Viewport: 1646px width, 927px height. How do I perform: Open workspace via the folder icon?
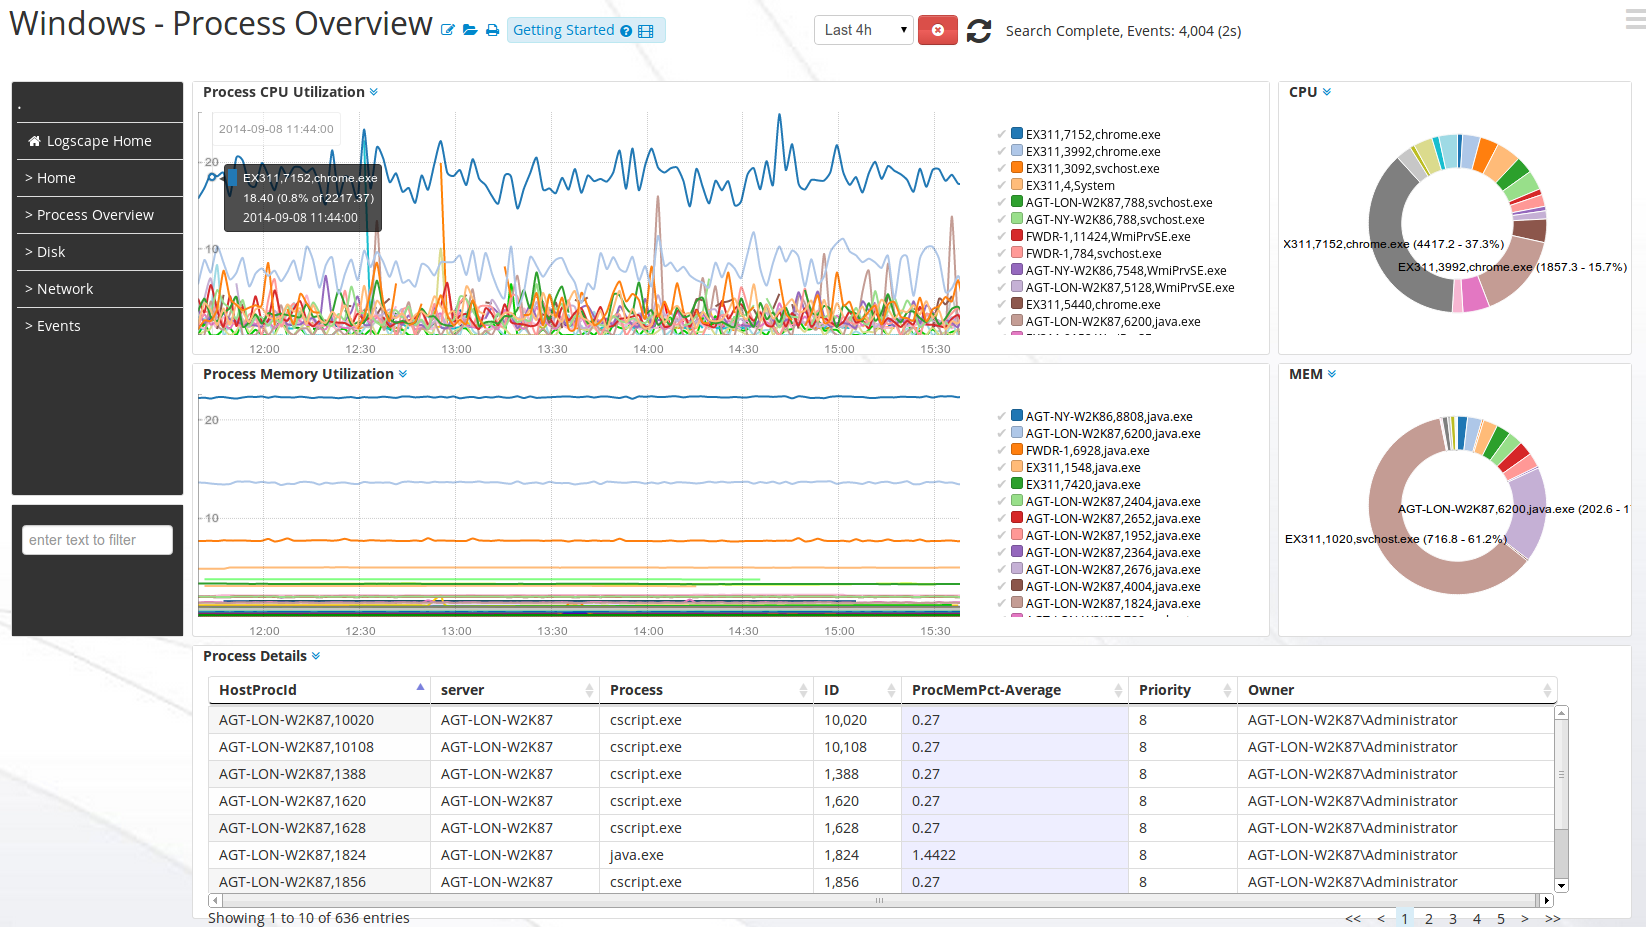(470, 31)
